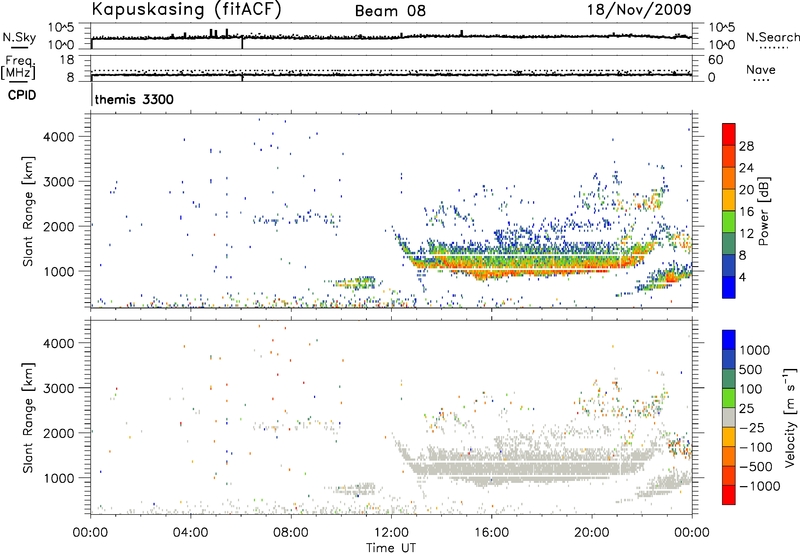This screenshot has width=800, height=554.
Task: Click the dotted line sample under "N.Search"
Action: coord(774,47)
